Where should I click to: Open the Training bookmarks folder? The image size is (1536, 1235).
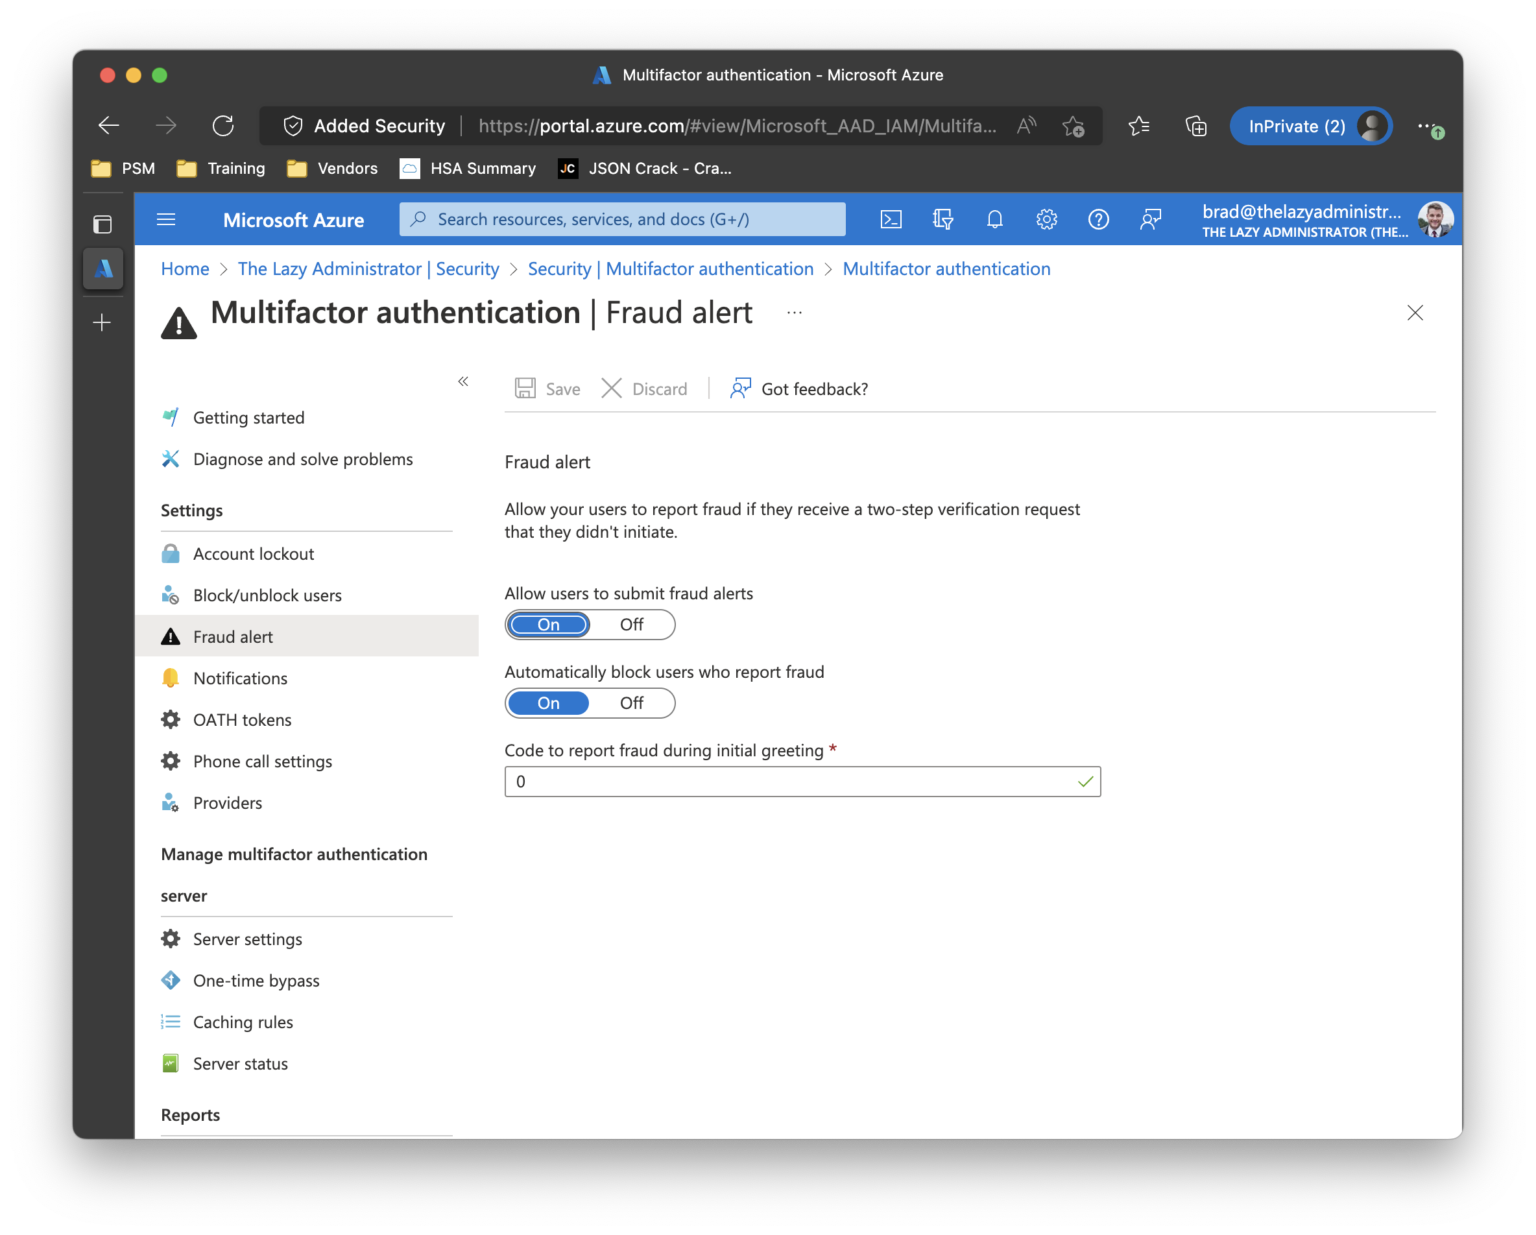221,168
